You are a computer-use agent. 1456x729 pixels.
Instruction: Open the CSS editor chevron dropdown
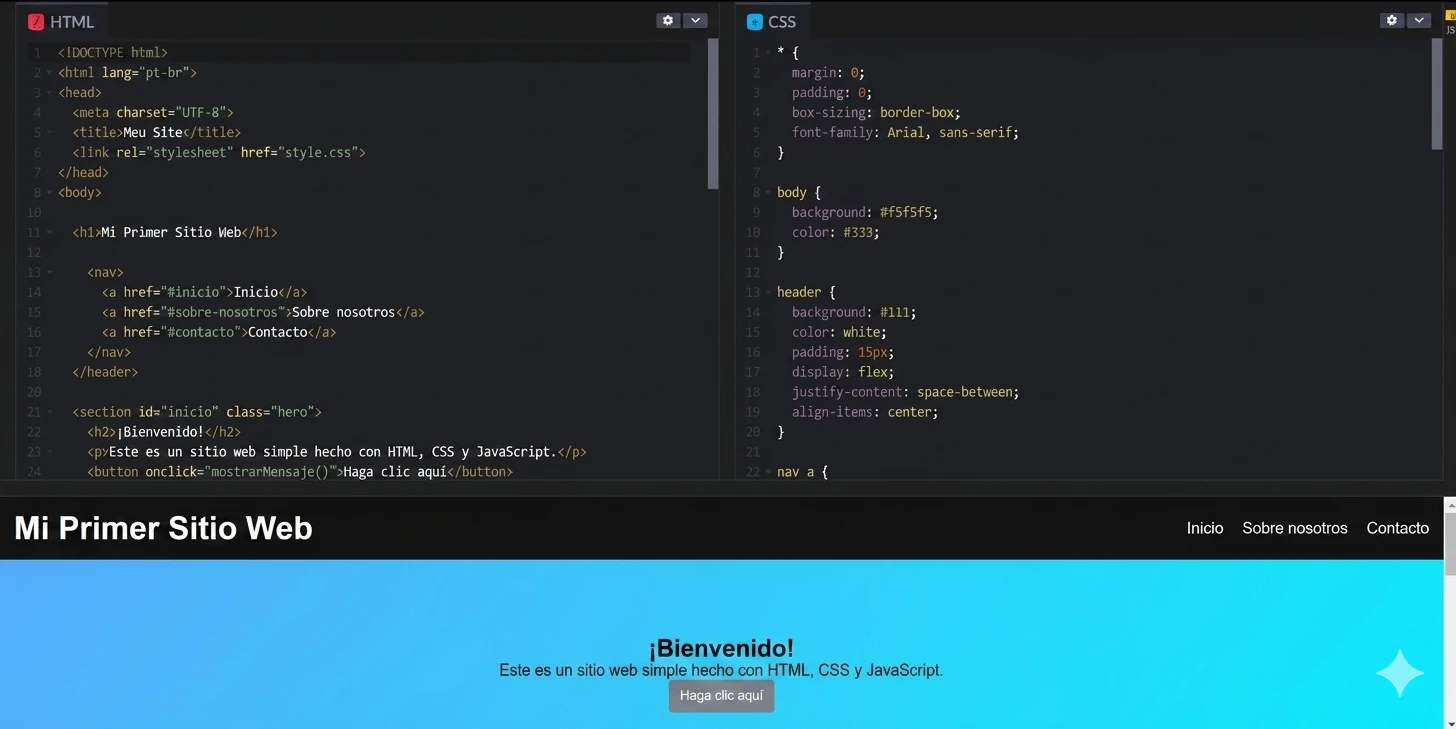(1419, 20)
